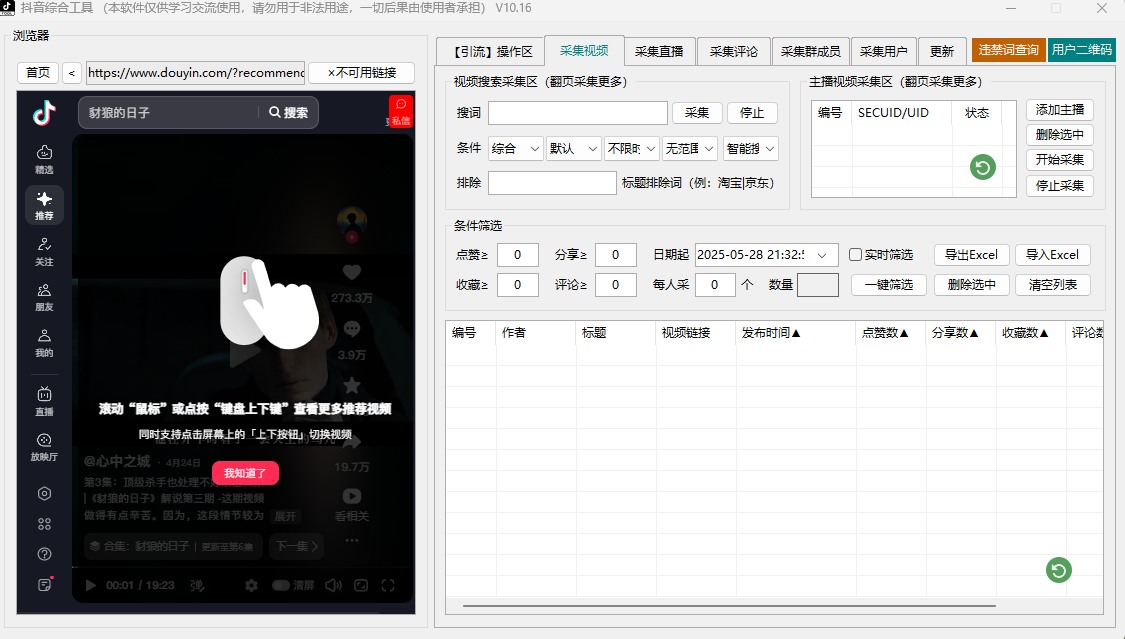Image resolution: width=1125 pixels, height=639 pixels.
Task: Click the Douyin logo in the sidebar
Action: pos(44,113)
